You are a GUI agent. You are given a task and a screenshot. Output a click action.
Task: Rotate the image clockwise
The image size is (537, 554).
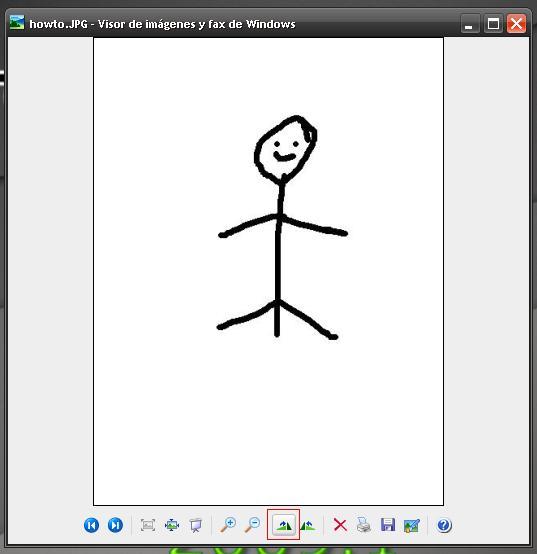pyautogui.click(x=284, y=525)
